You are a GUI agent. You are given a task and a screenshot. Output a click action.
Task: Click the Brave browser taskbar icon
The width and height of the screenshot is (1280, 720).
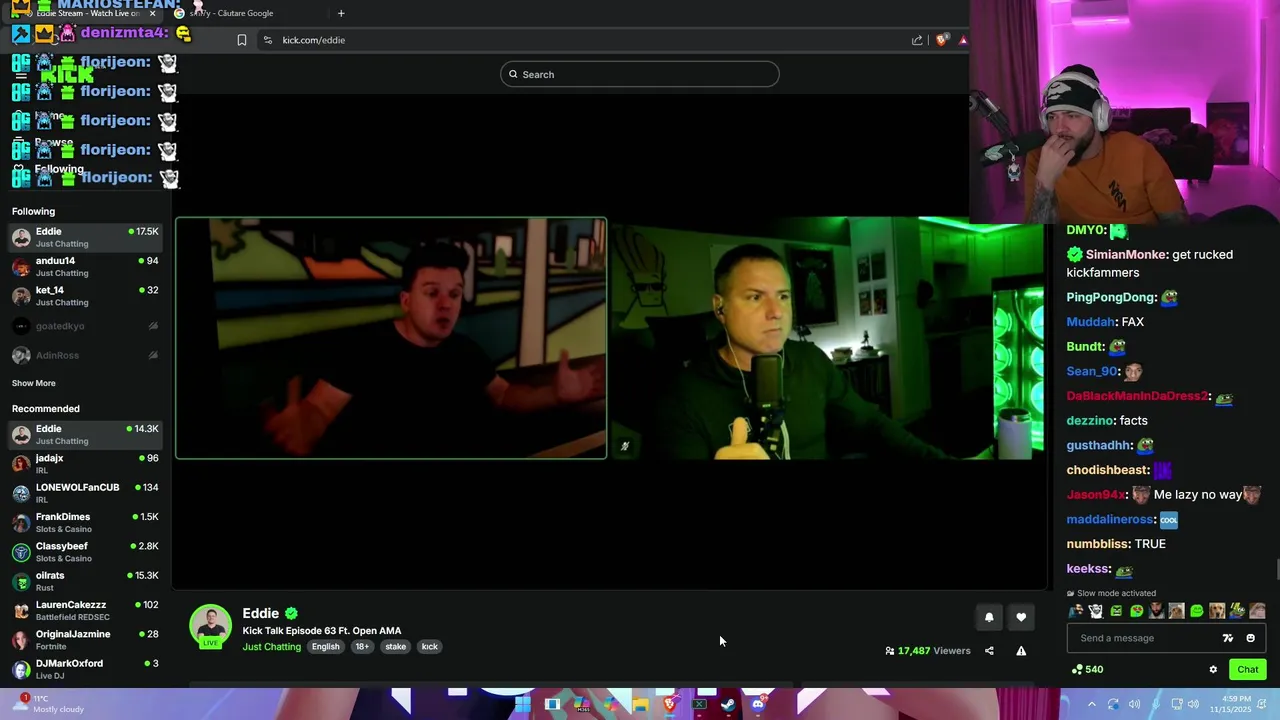tap(670, 704)
